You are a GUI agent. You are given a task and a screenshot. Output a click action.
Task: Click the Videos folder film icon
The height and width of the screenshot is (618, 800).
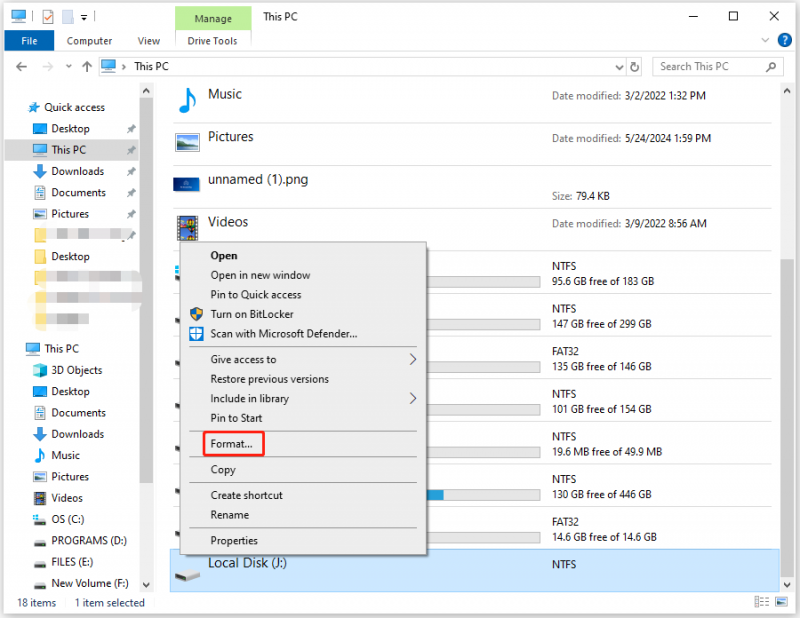click(x=187, y=228)
